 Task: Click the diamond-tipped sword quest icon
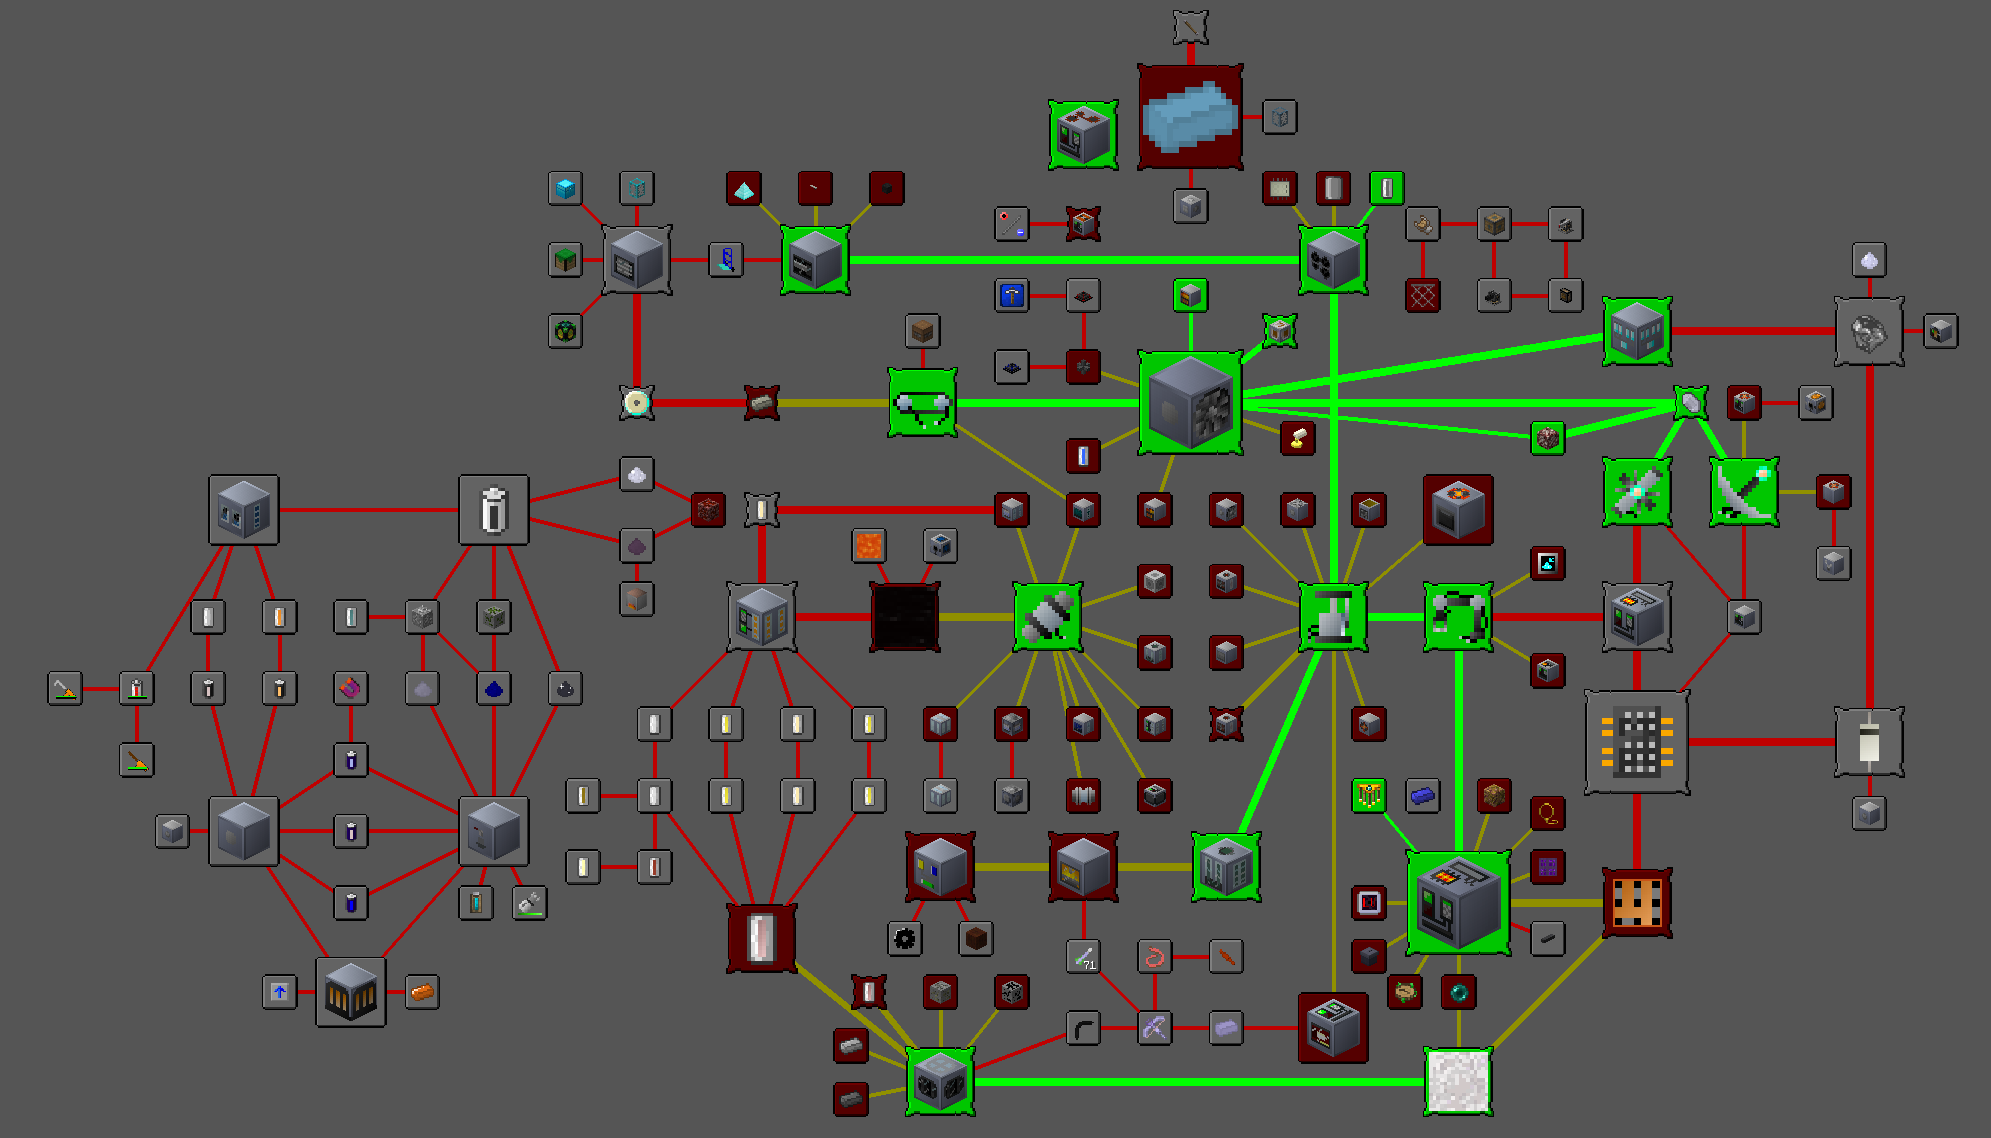tap(1743, 490)
